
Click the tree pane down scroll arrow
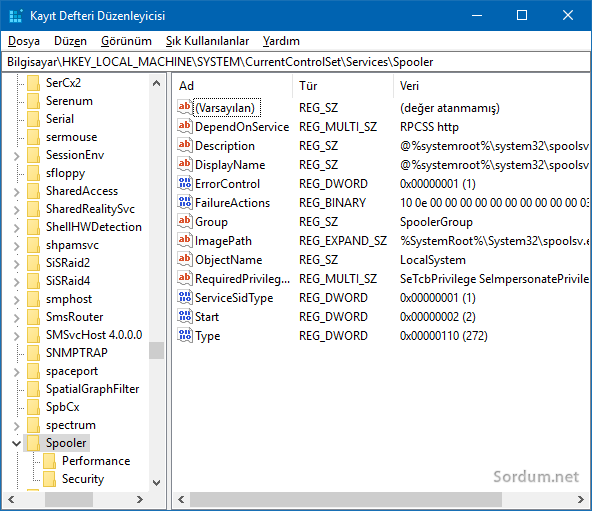[x=156, y=483]
